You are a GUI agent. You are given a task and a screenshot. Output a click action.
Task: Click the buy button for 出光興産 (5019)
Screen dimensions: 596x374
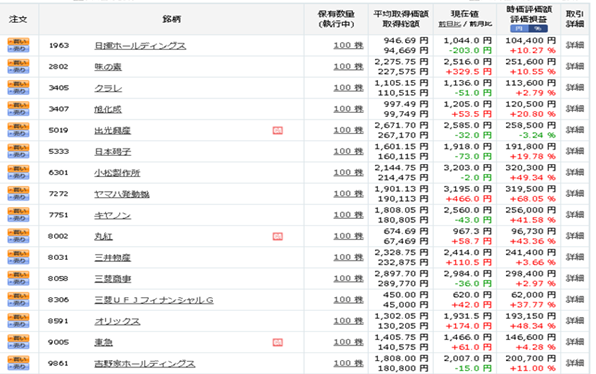[x=18, y=127]
